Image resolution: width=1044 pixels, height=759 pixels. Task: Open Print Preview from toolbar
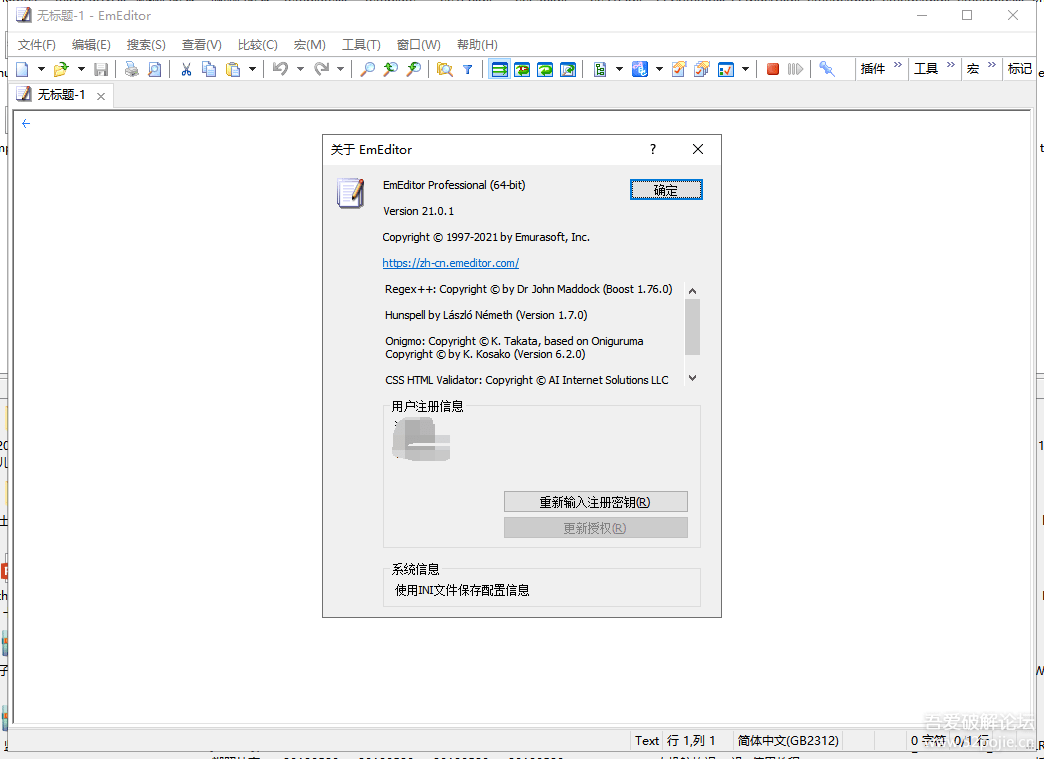click(154, 69)
